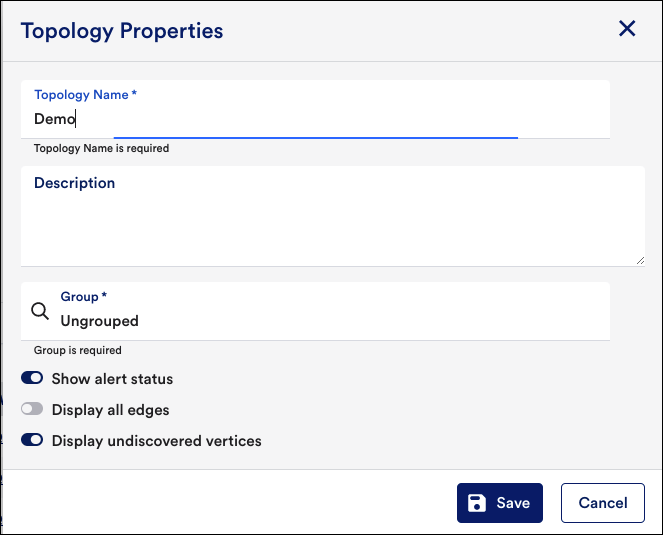Image resolution: width=663 pixels, height=535 pixels.
Task: Cancel the topology properties changes
Action: [603, 503]
